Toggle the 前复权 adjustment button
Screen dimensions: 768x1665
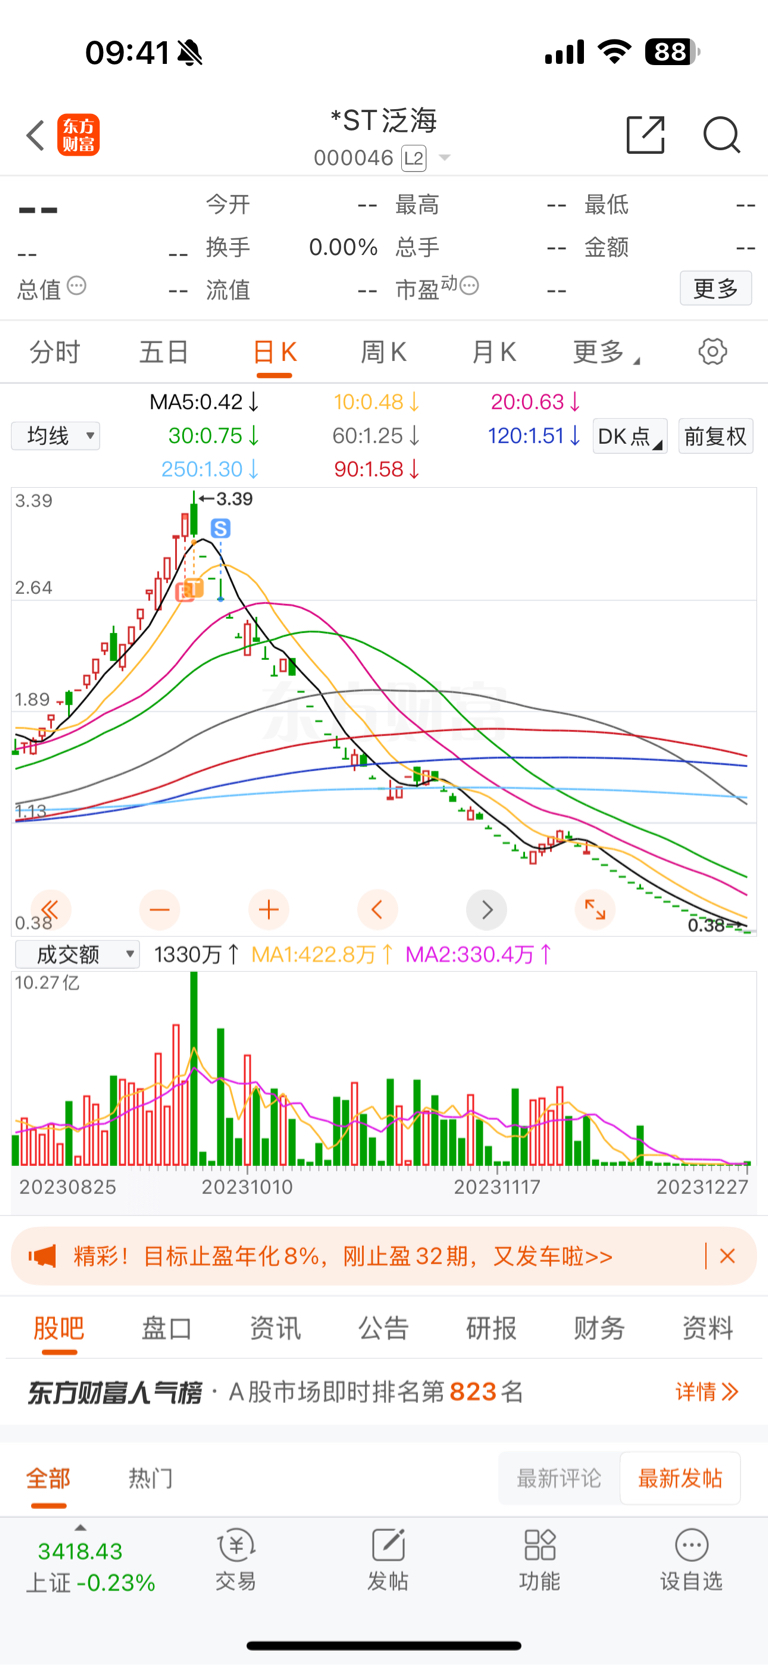(715, 437)
